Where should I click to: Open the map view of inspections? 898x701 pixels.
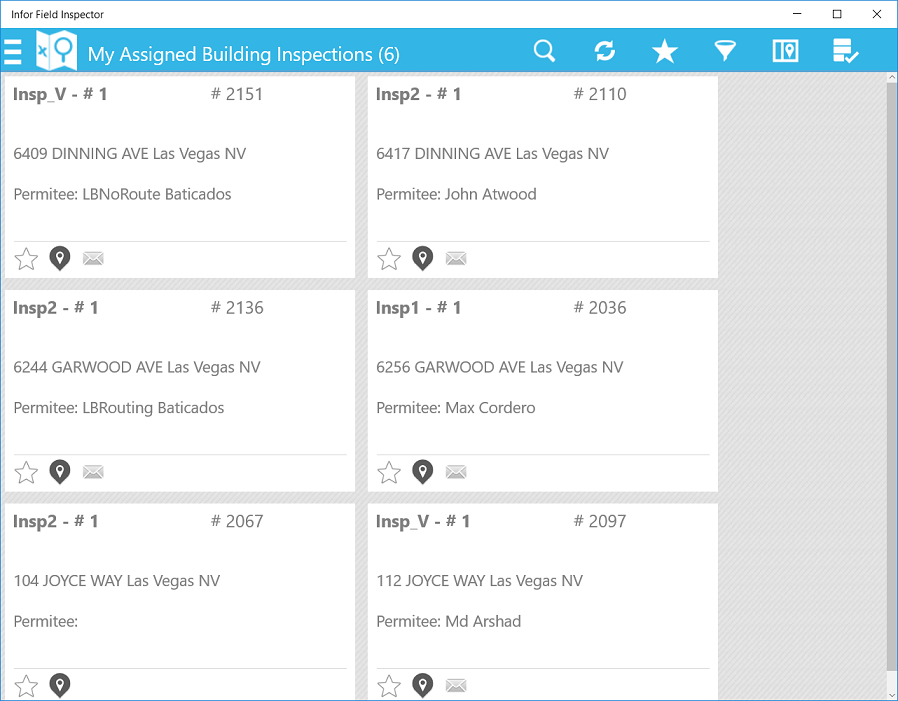(x=785, y=50)
